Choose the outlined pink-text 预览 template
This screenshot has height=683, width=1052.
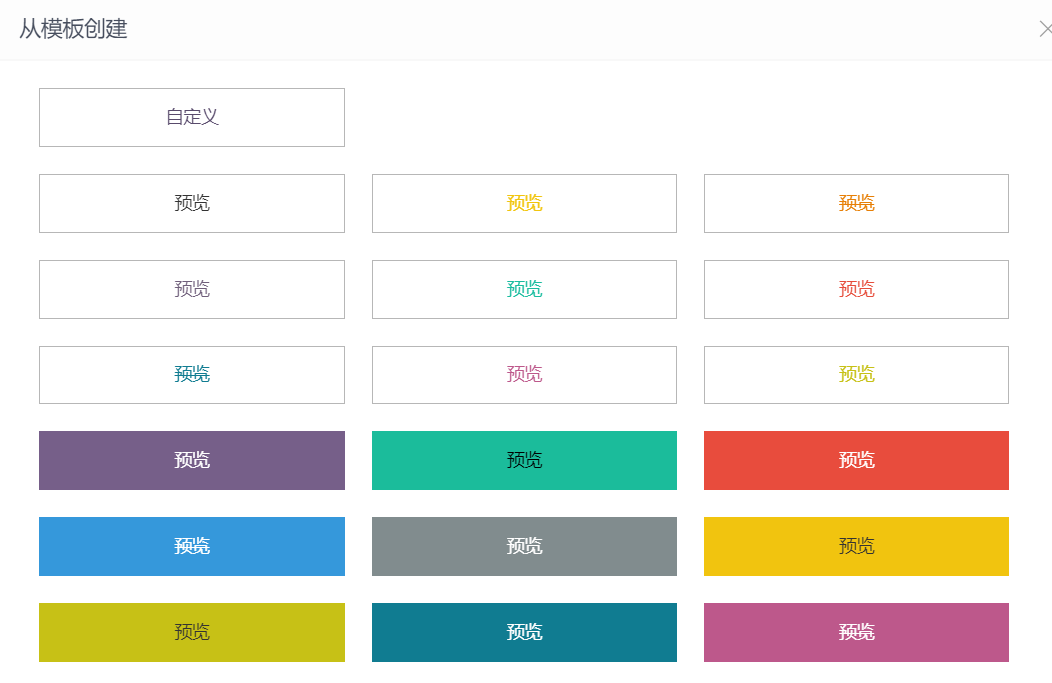pos(524,375)
